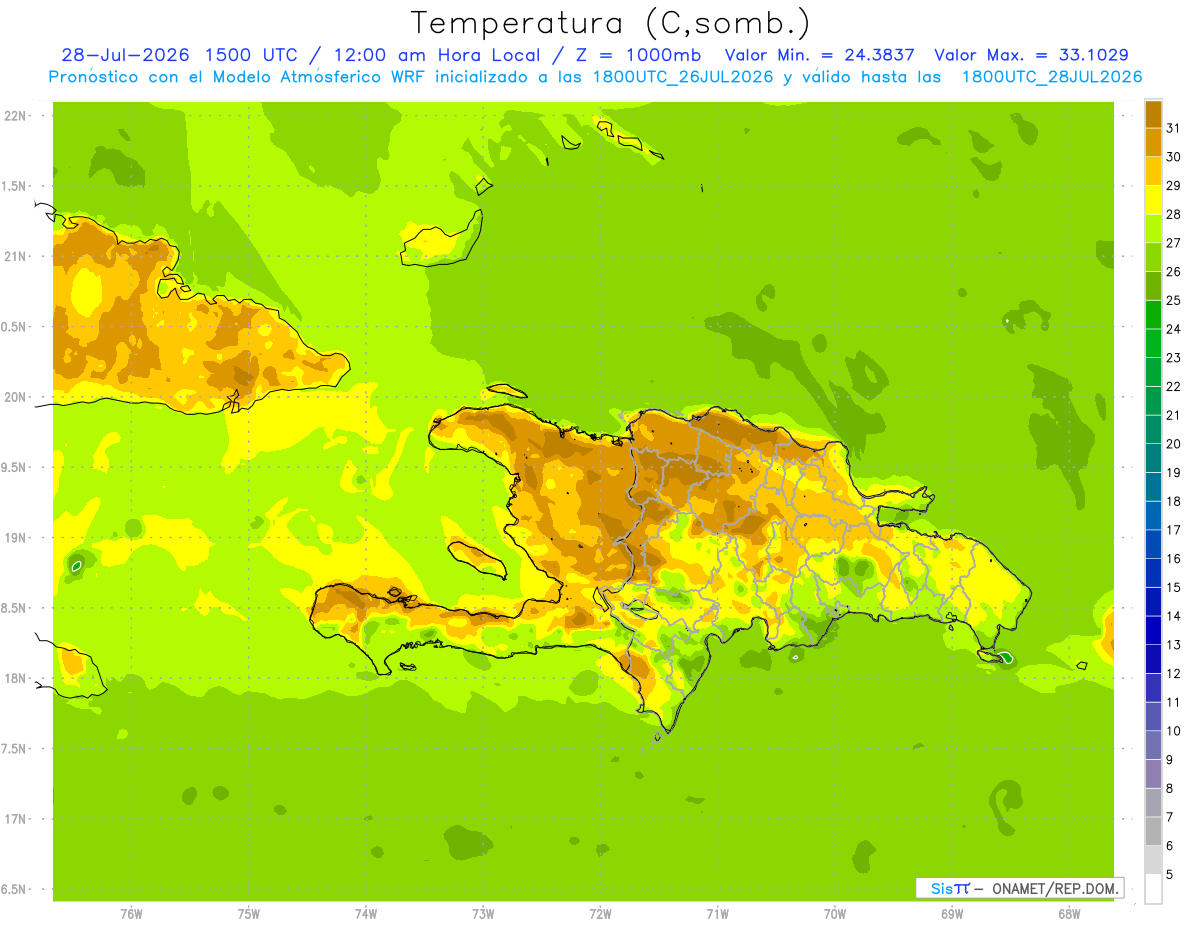Screen dimensions: 1200x927
Task: Click the "72W" longitude axis label
Action: tap(600, 914)
